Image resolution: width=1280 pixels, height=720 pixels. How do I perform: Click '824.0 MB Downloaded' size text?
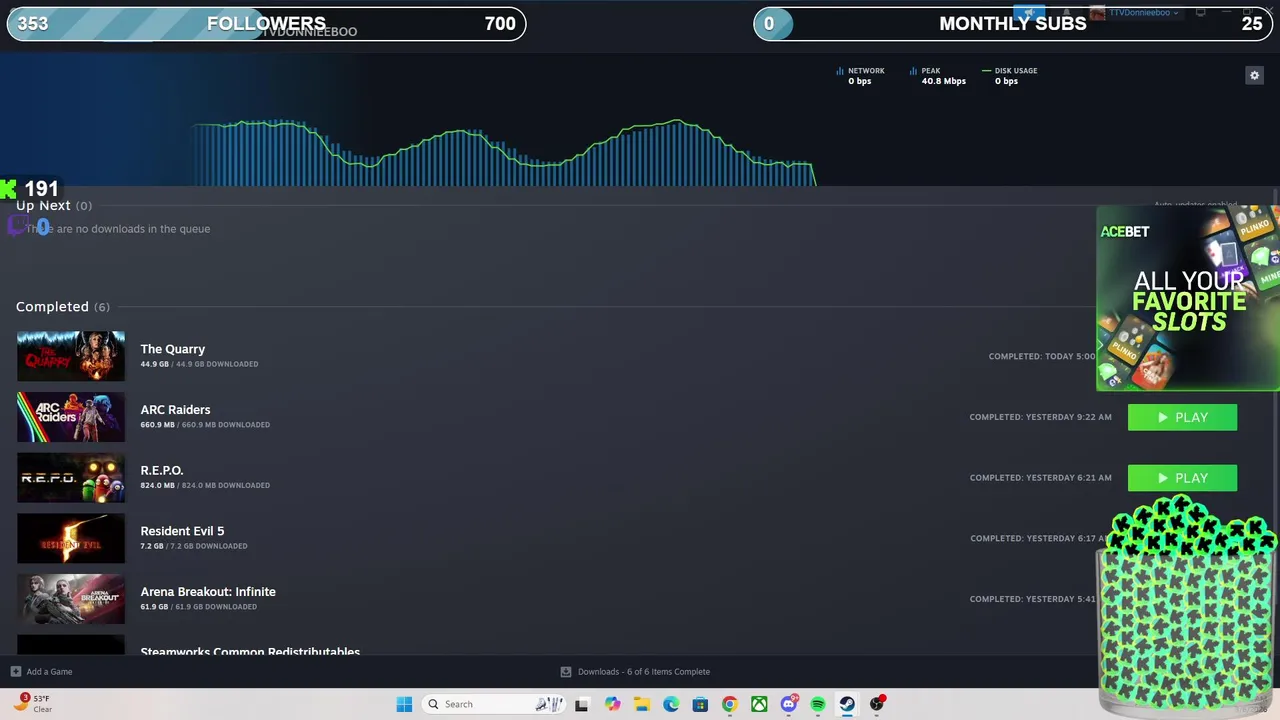point(205,486)
